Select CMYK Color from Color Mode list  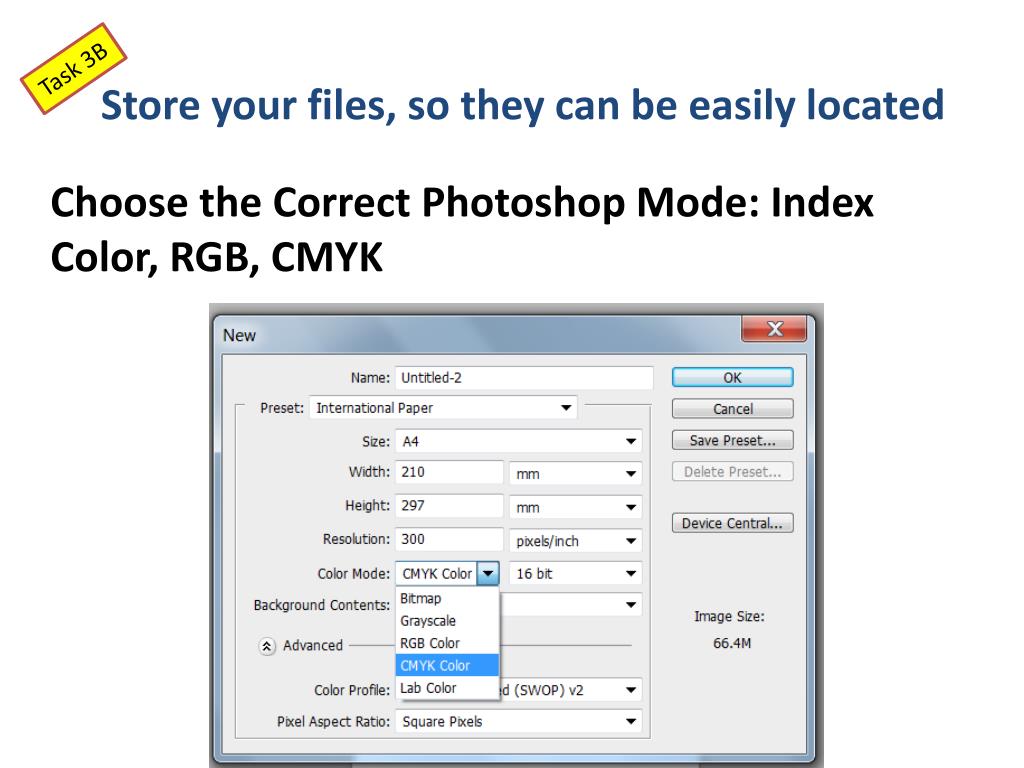[x=447, y=665]
